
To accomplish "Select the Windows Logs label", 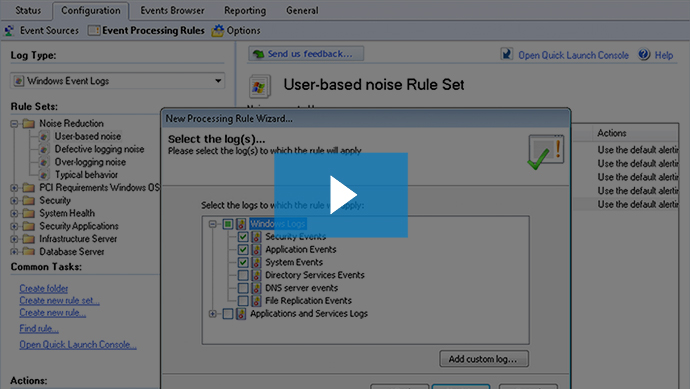I will tap(278, 224).
